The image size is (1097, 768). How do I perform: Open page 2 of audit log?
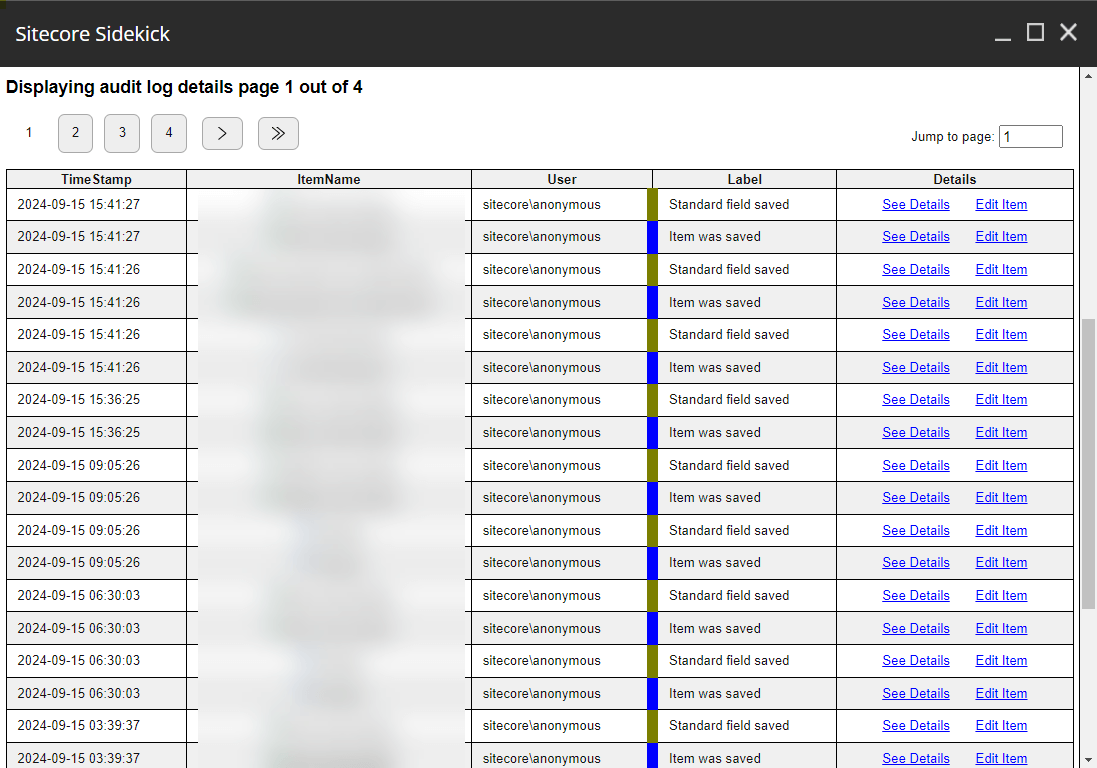point(75,133)
